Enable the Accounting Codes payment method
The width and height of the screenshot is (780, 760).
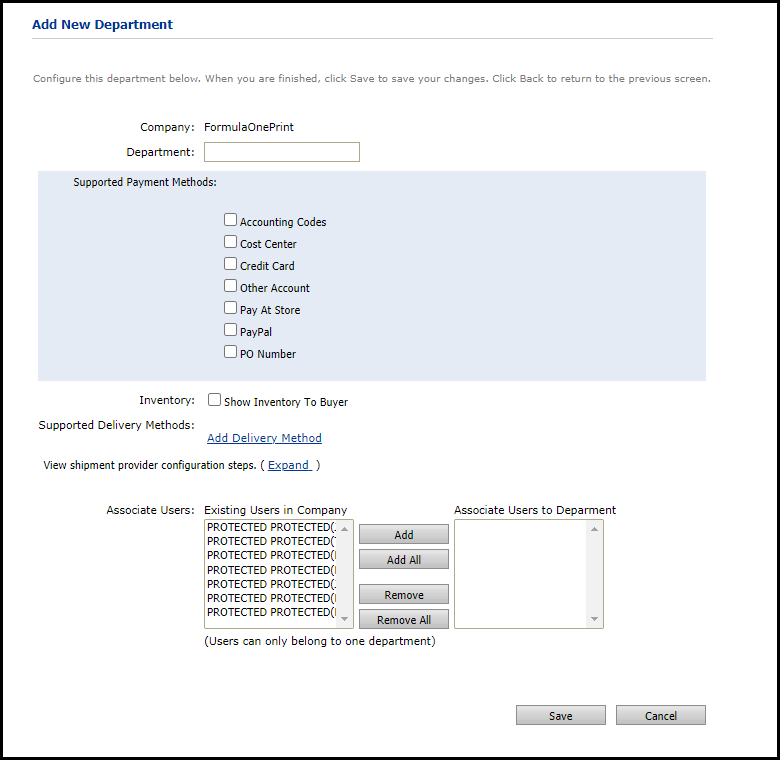click(x=231, y=220)
